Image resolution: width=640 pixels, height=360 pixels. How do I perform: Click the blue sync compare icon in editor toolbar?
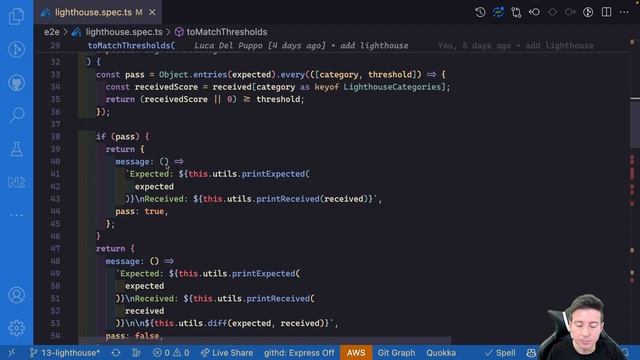point(498,12)
